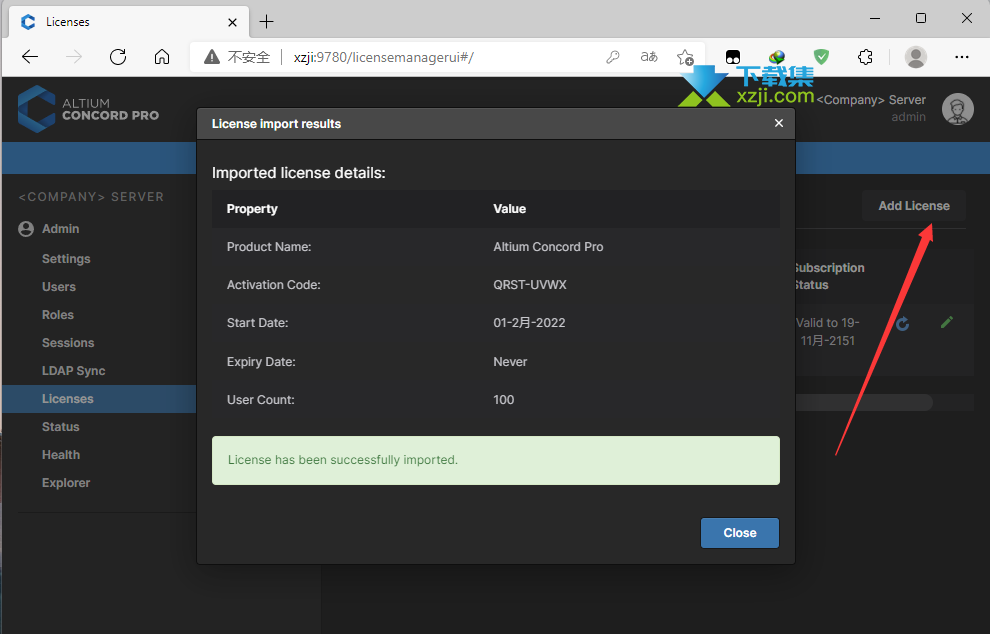Open Users in the sidebar
Viewport: 990px width, 634px height.
pos(59,287)
